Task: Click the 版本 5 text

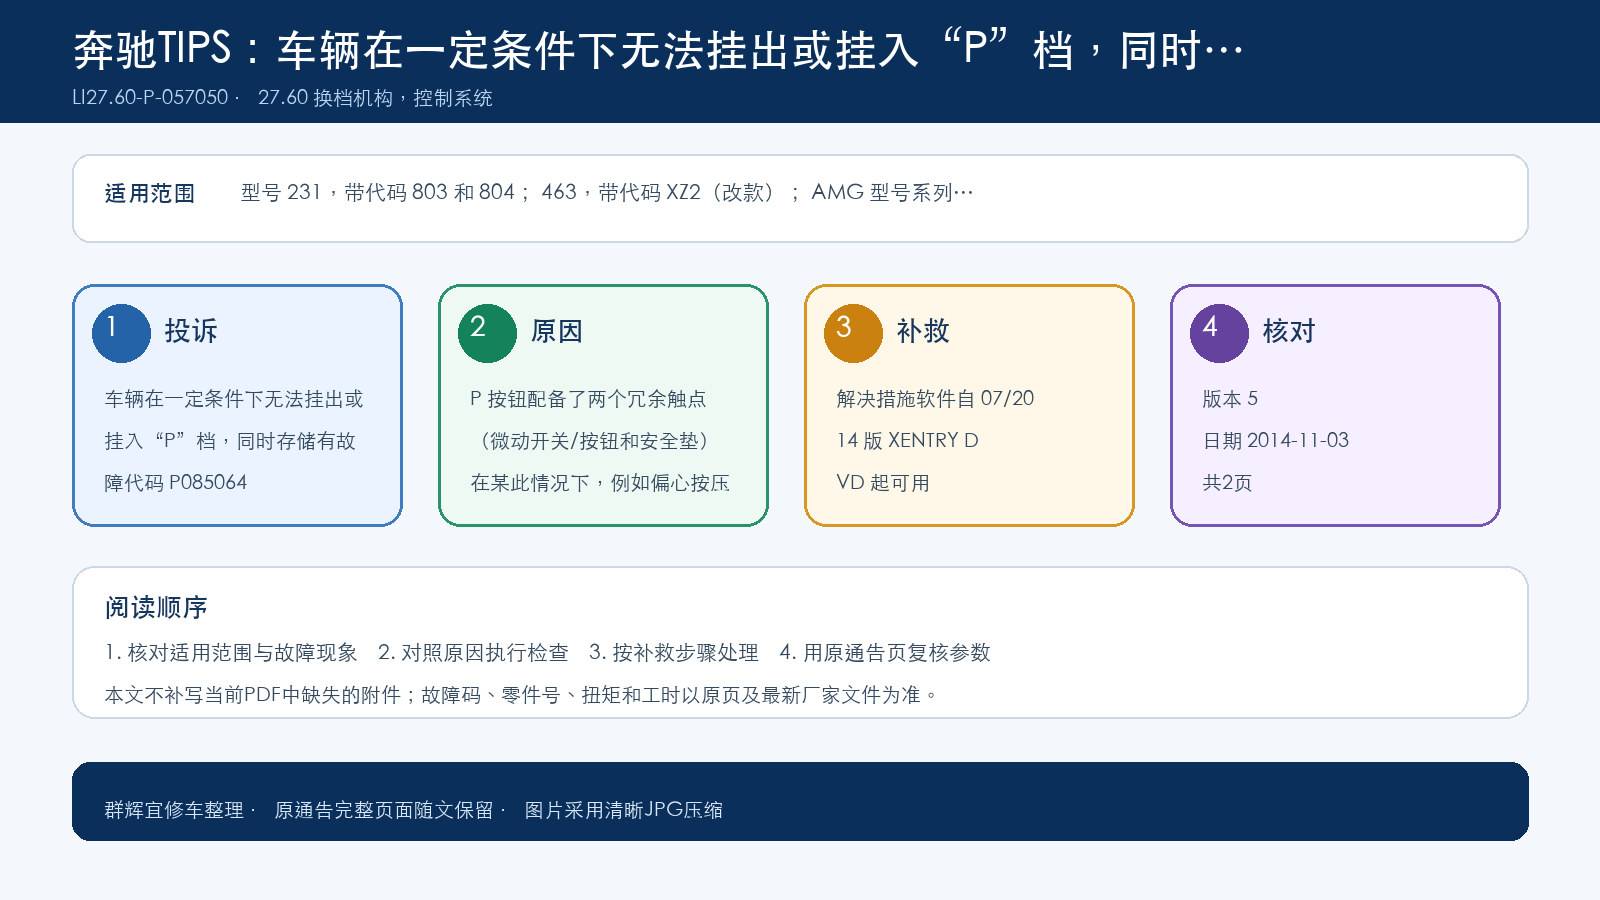Action: pyautogui.click(x=1230, y=399)
